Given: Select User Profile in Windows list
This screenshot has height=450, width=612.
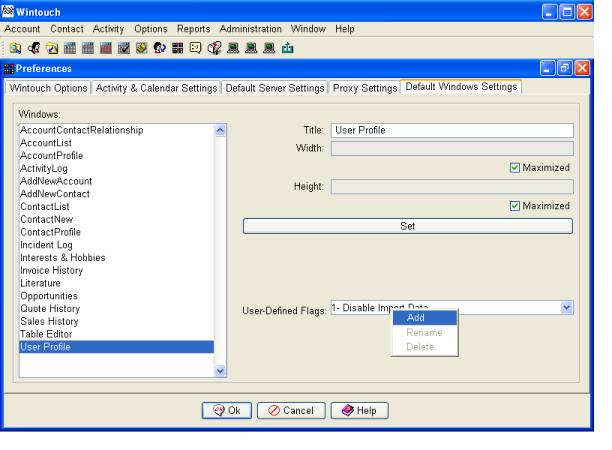Looking at the screenshot, I should 117,347.
